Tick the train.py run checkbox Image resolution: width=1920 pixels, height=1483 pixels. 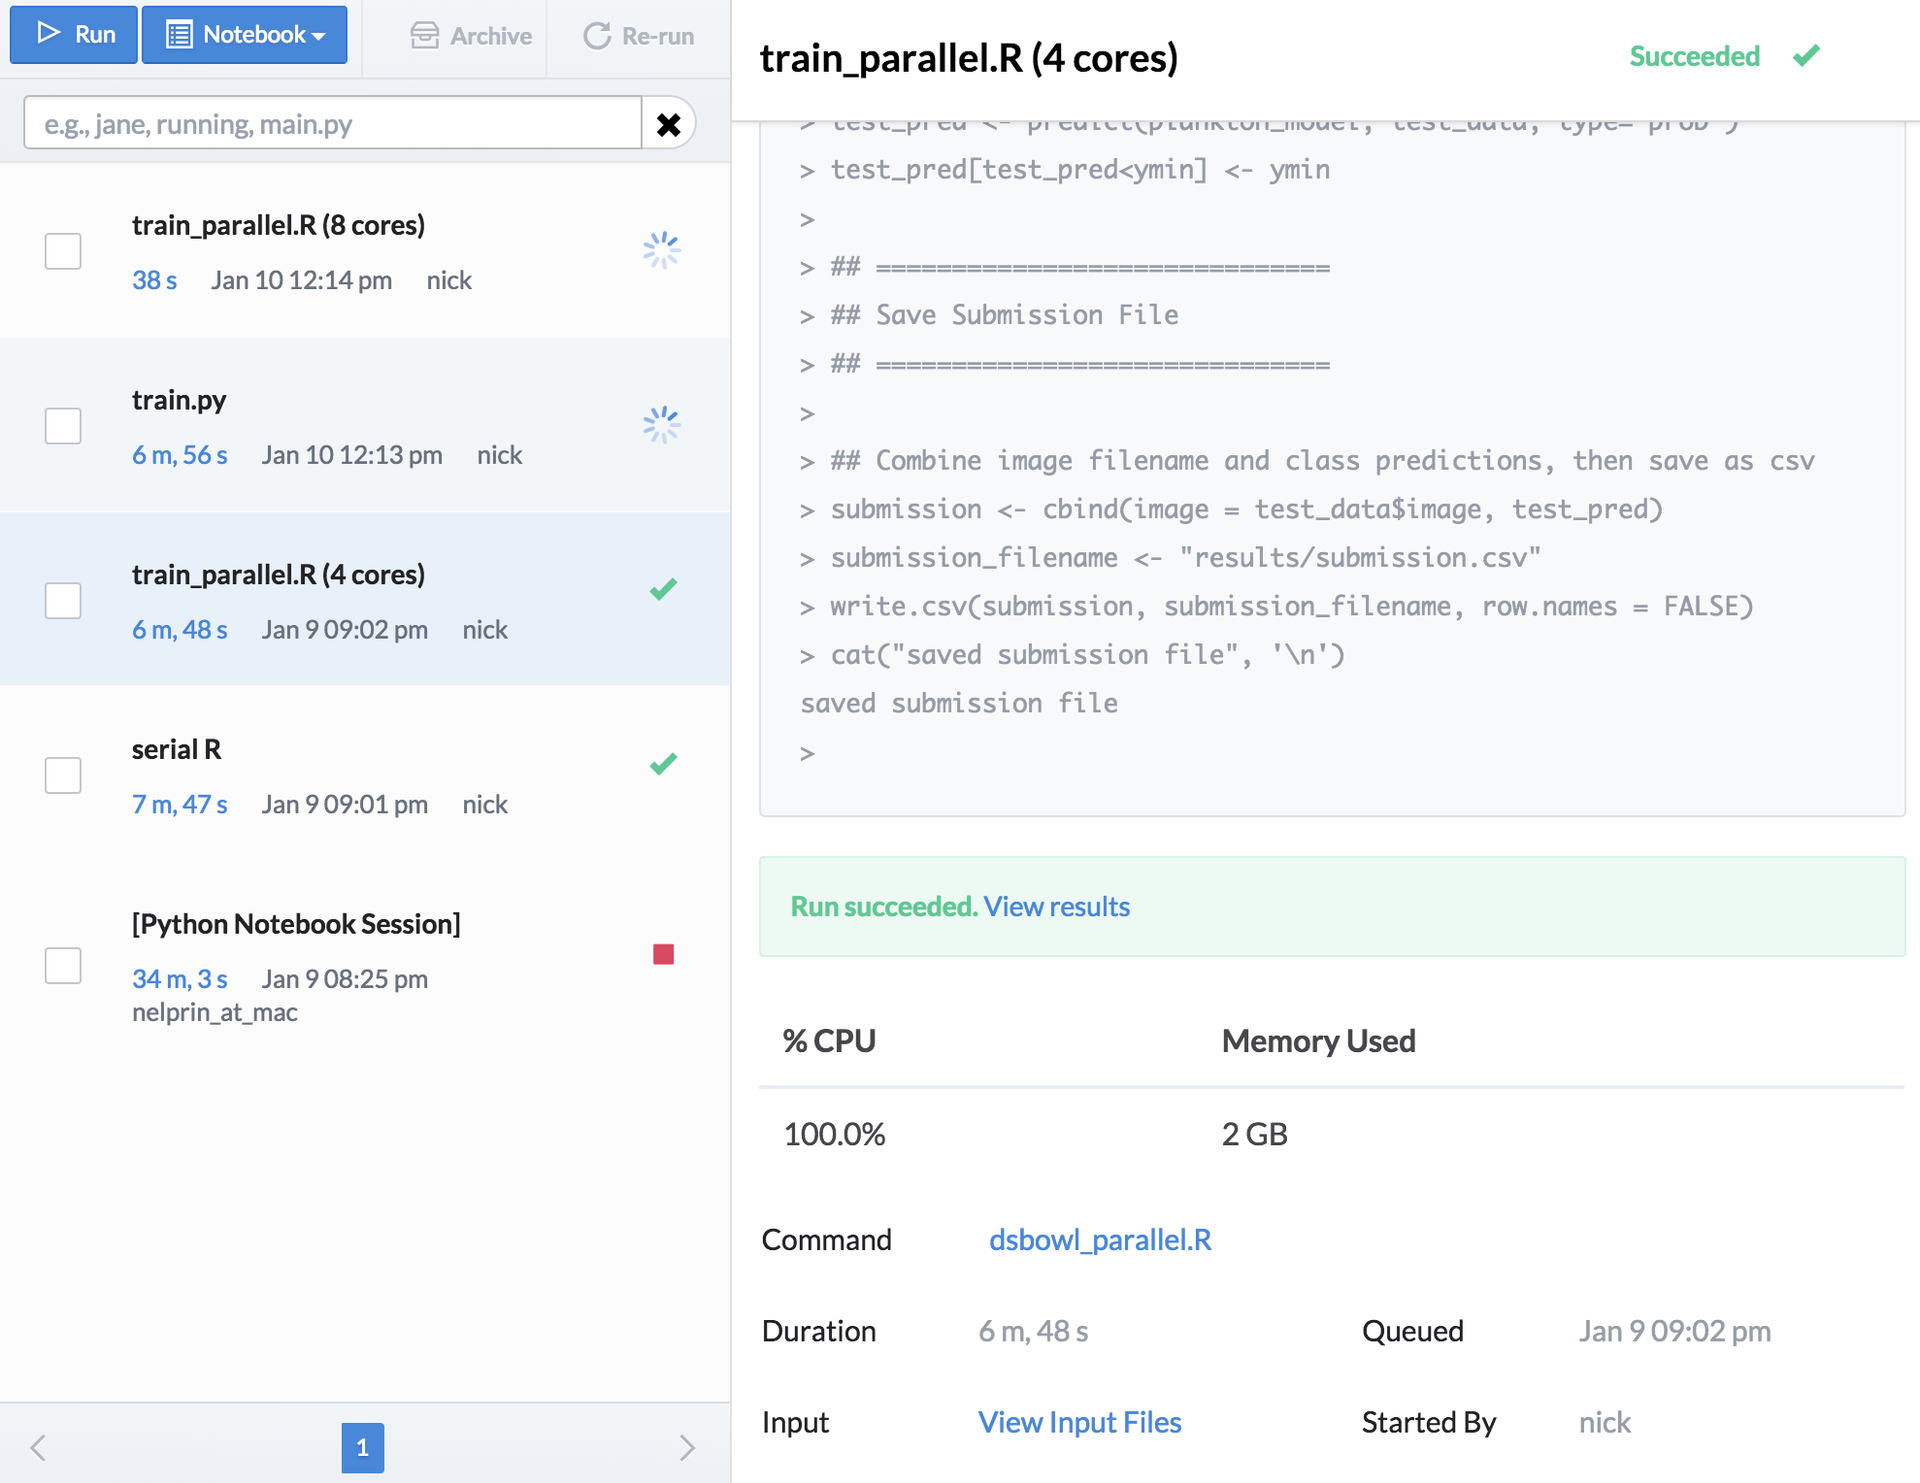[x=63, y=426]
